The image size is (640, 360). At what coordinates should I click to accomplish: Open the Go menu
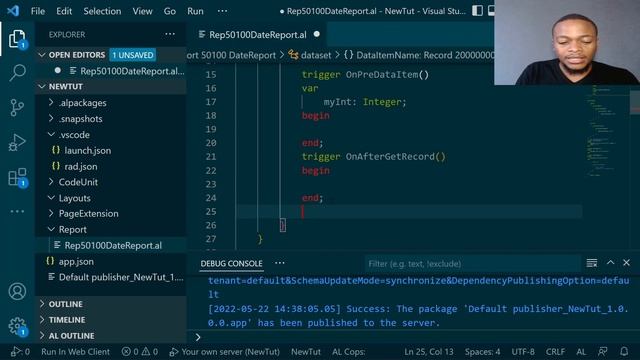coord(170,11)
